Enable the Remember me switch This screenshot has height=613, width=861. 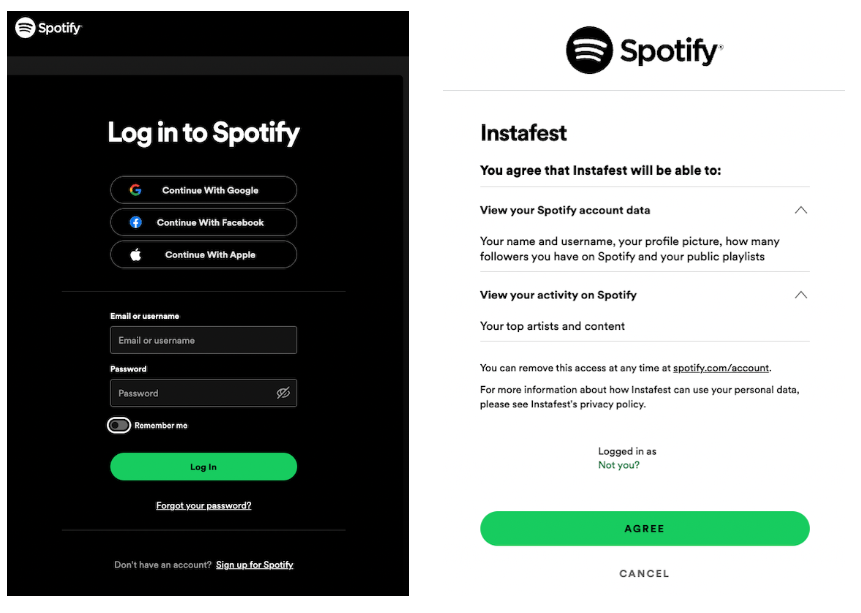[119, 426]
